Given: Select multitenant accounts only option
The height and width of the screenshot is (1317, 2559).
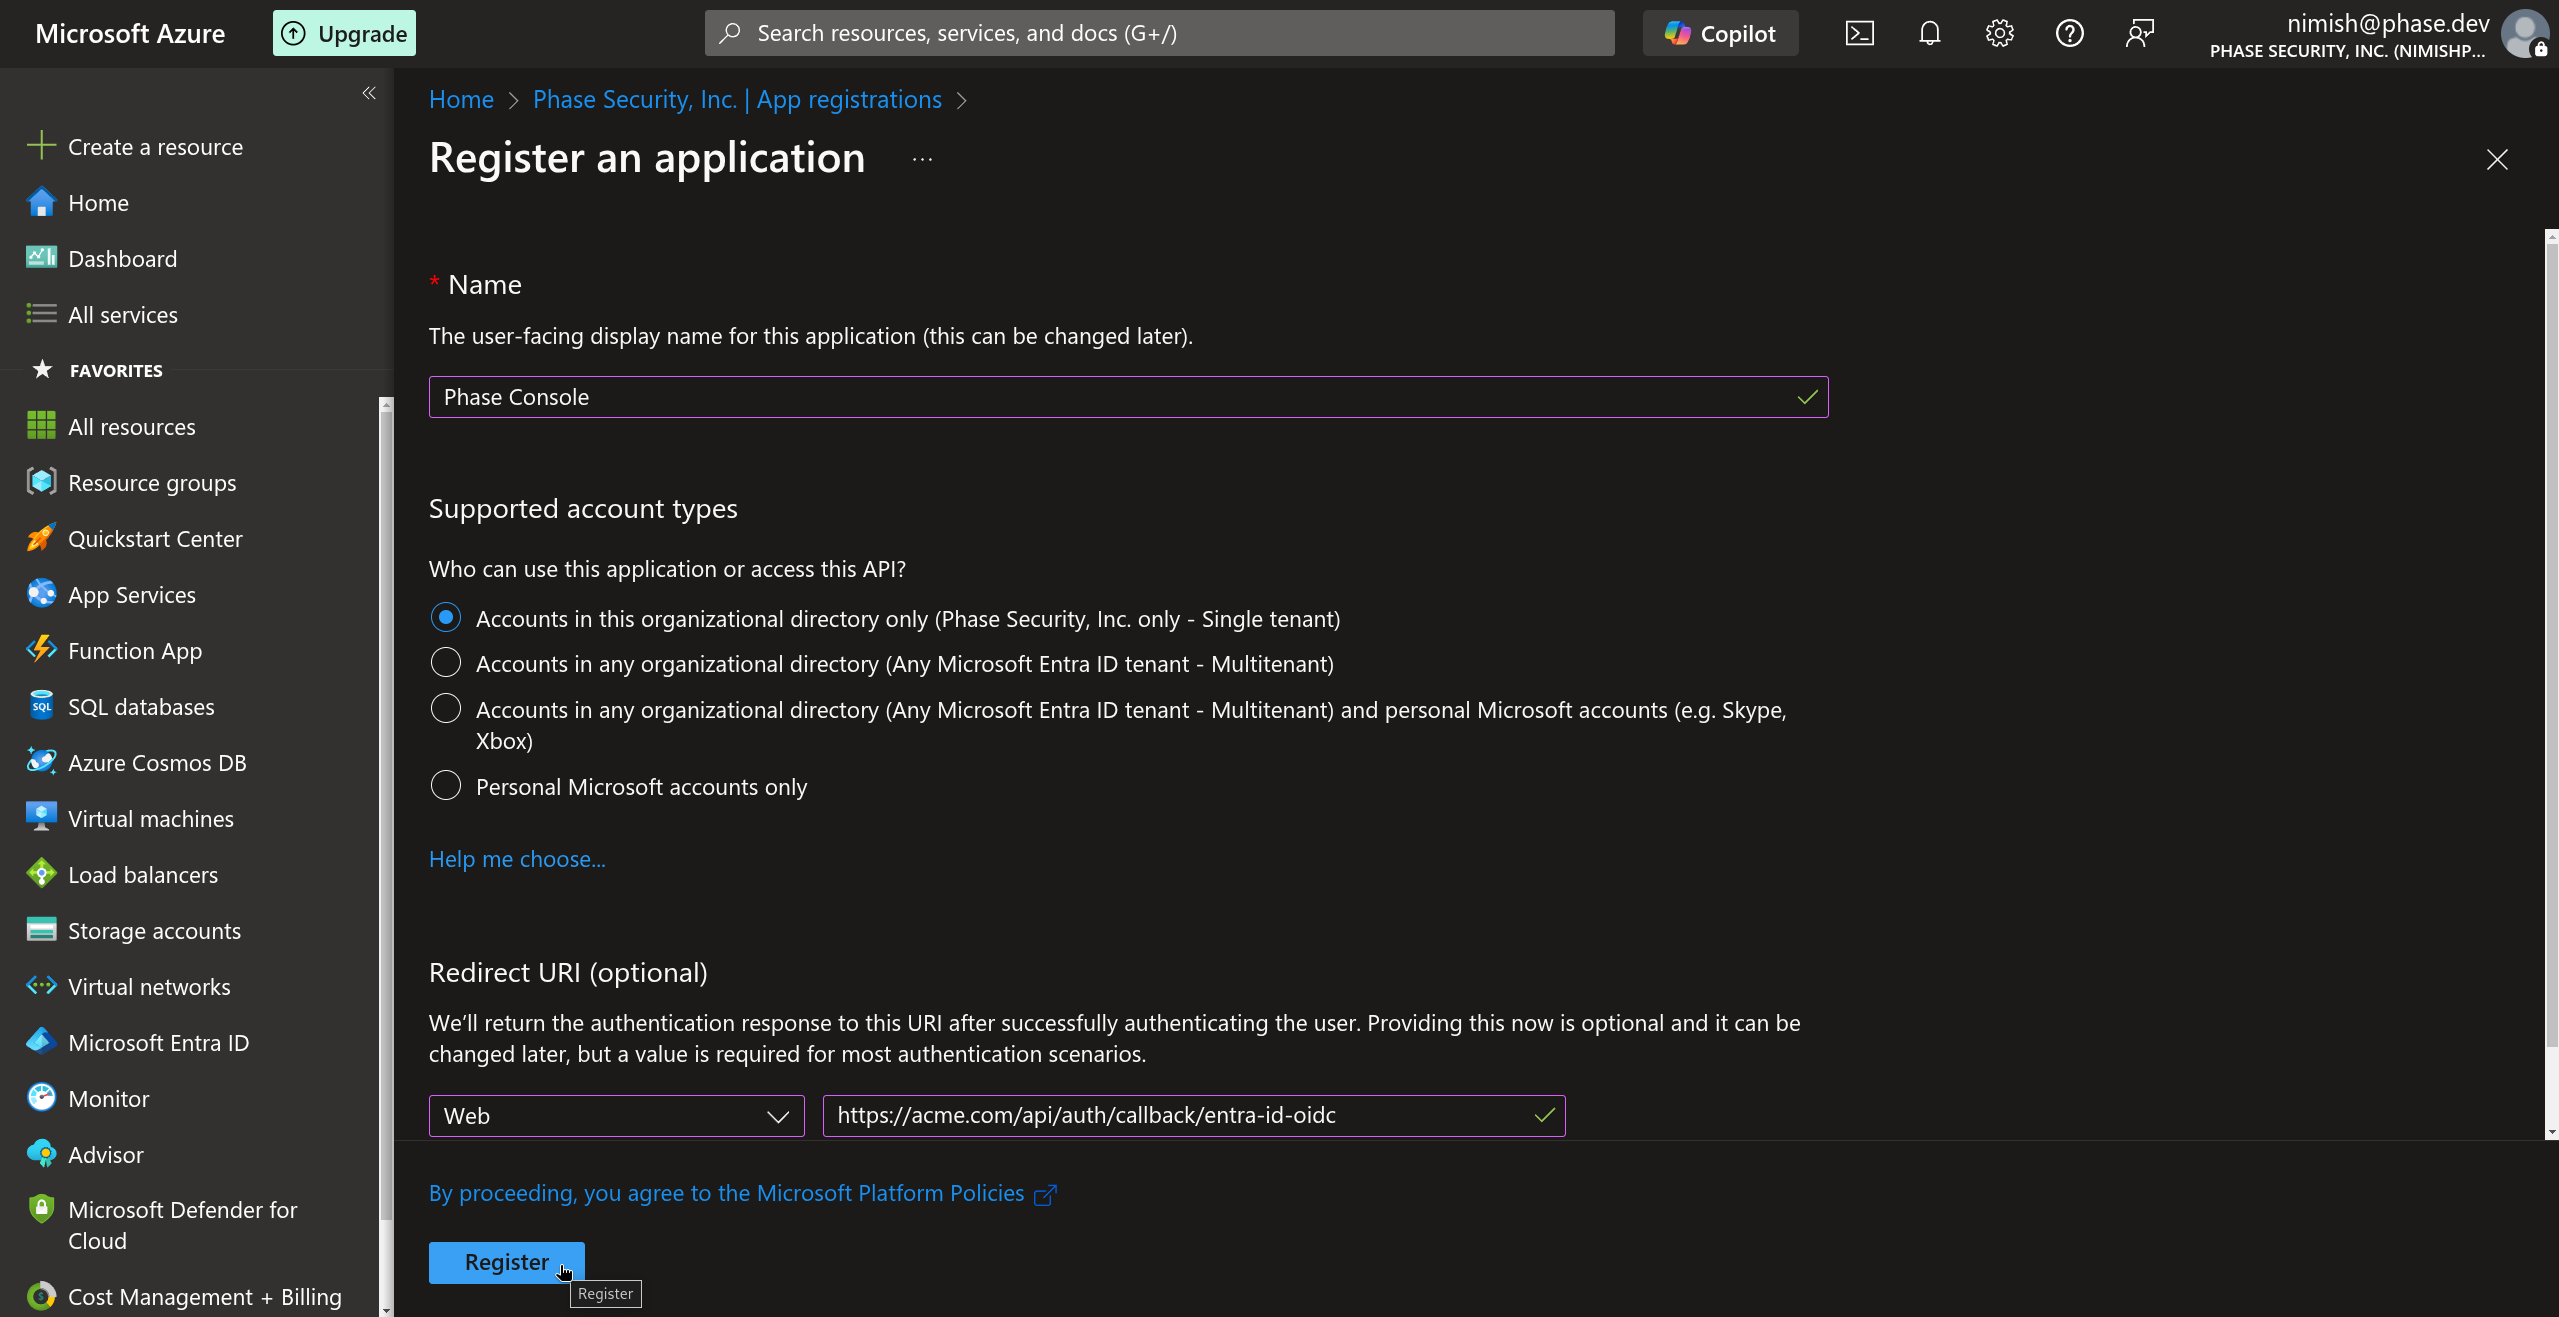Looking at the screenshot, I should tap(445, 662).
